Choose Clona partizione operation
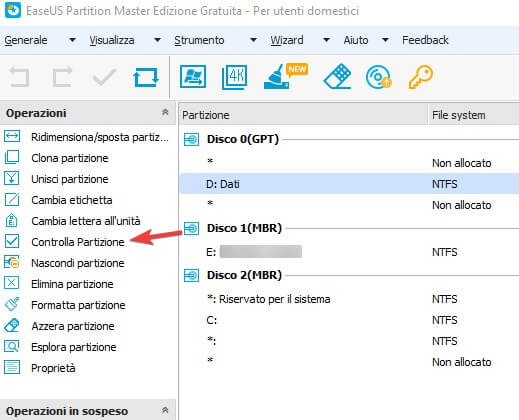 (70, 158)
